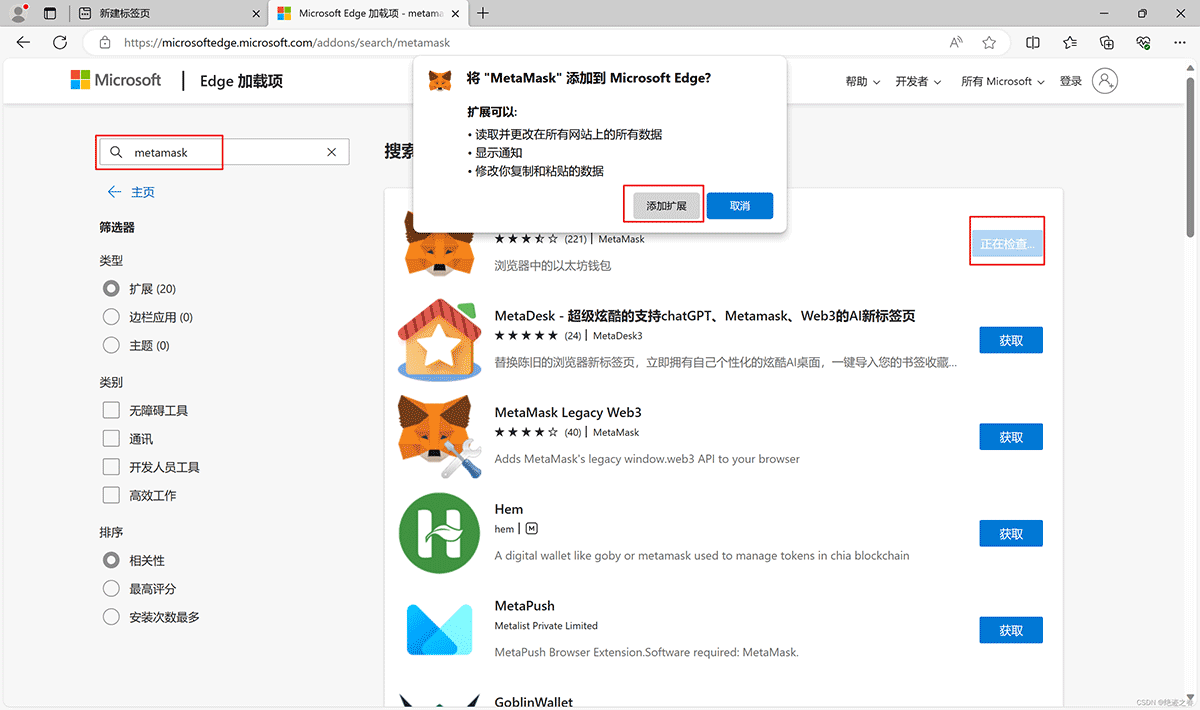Image resolution: width=1200 pixels, height=710 pixels.
Task: Select the 边栏应用 (0) radio button
Action: click(111, 317)
